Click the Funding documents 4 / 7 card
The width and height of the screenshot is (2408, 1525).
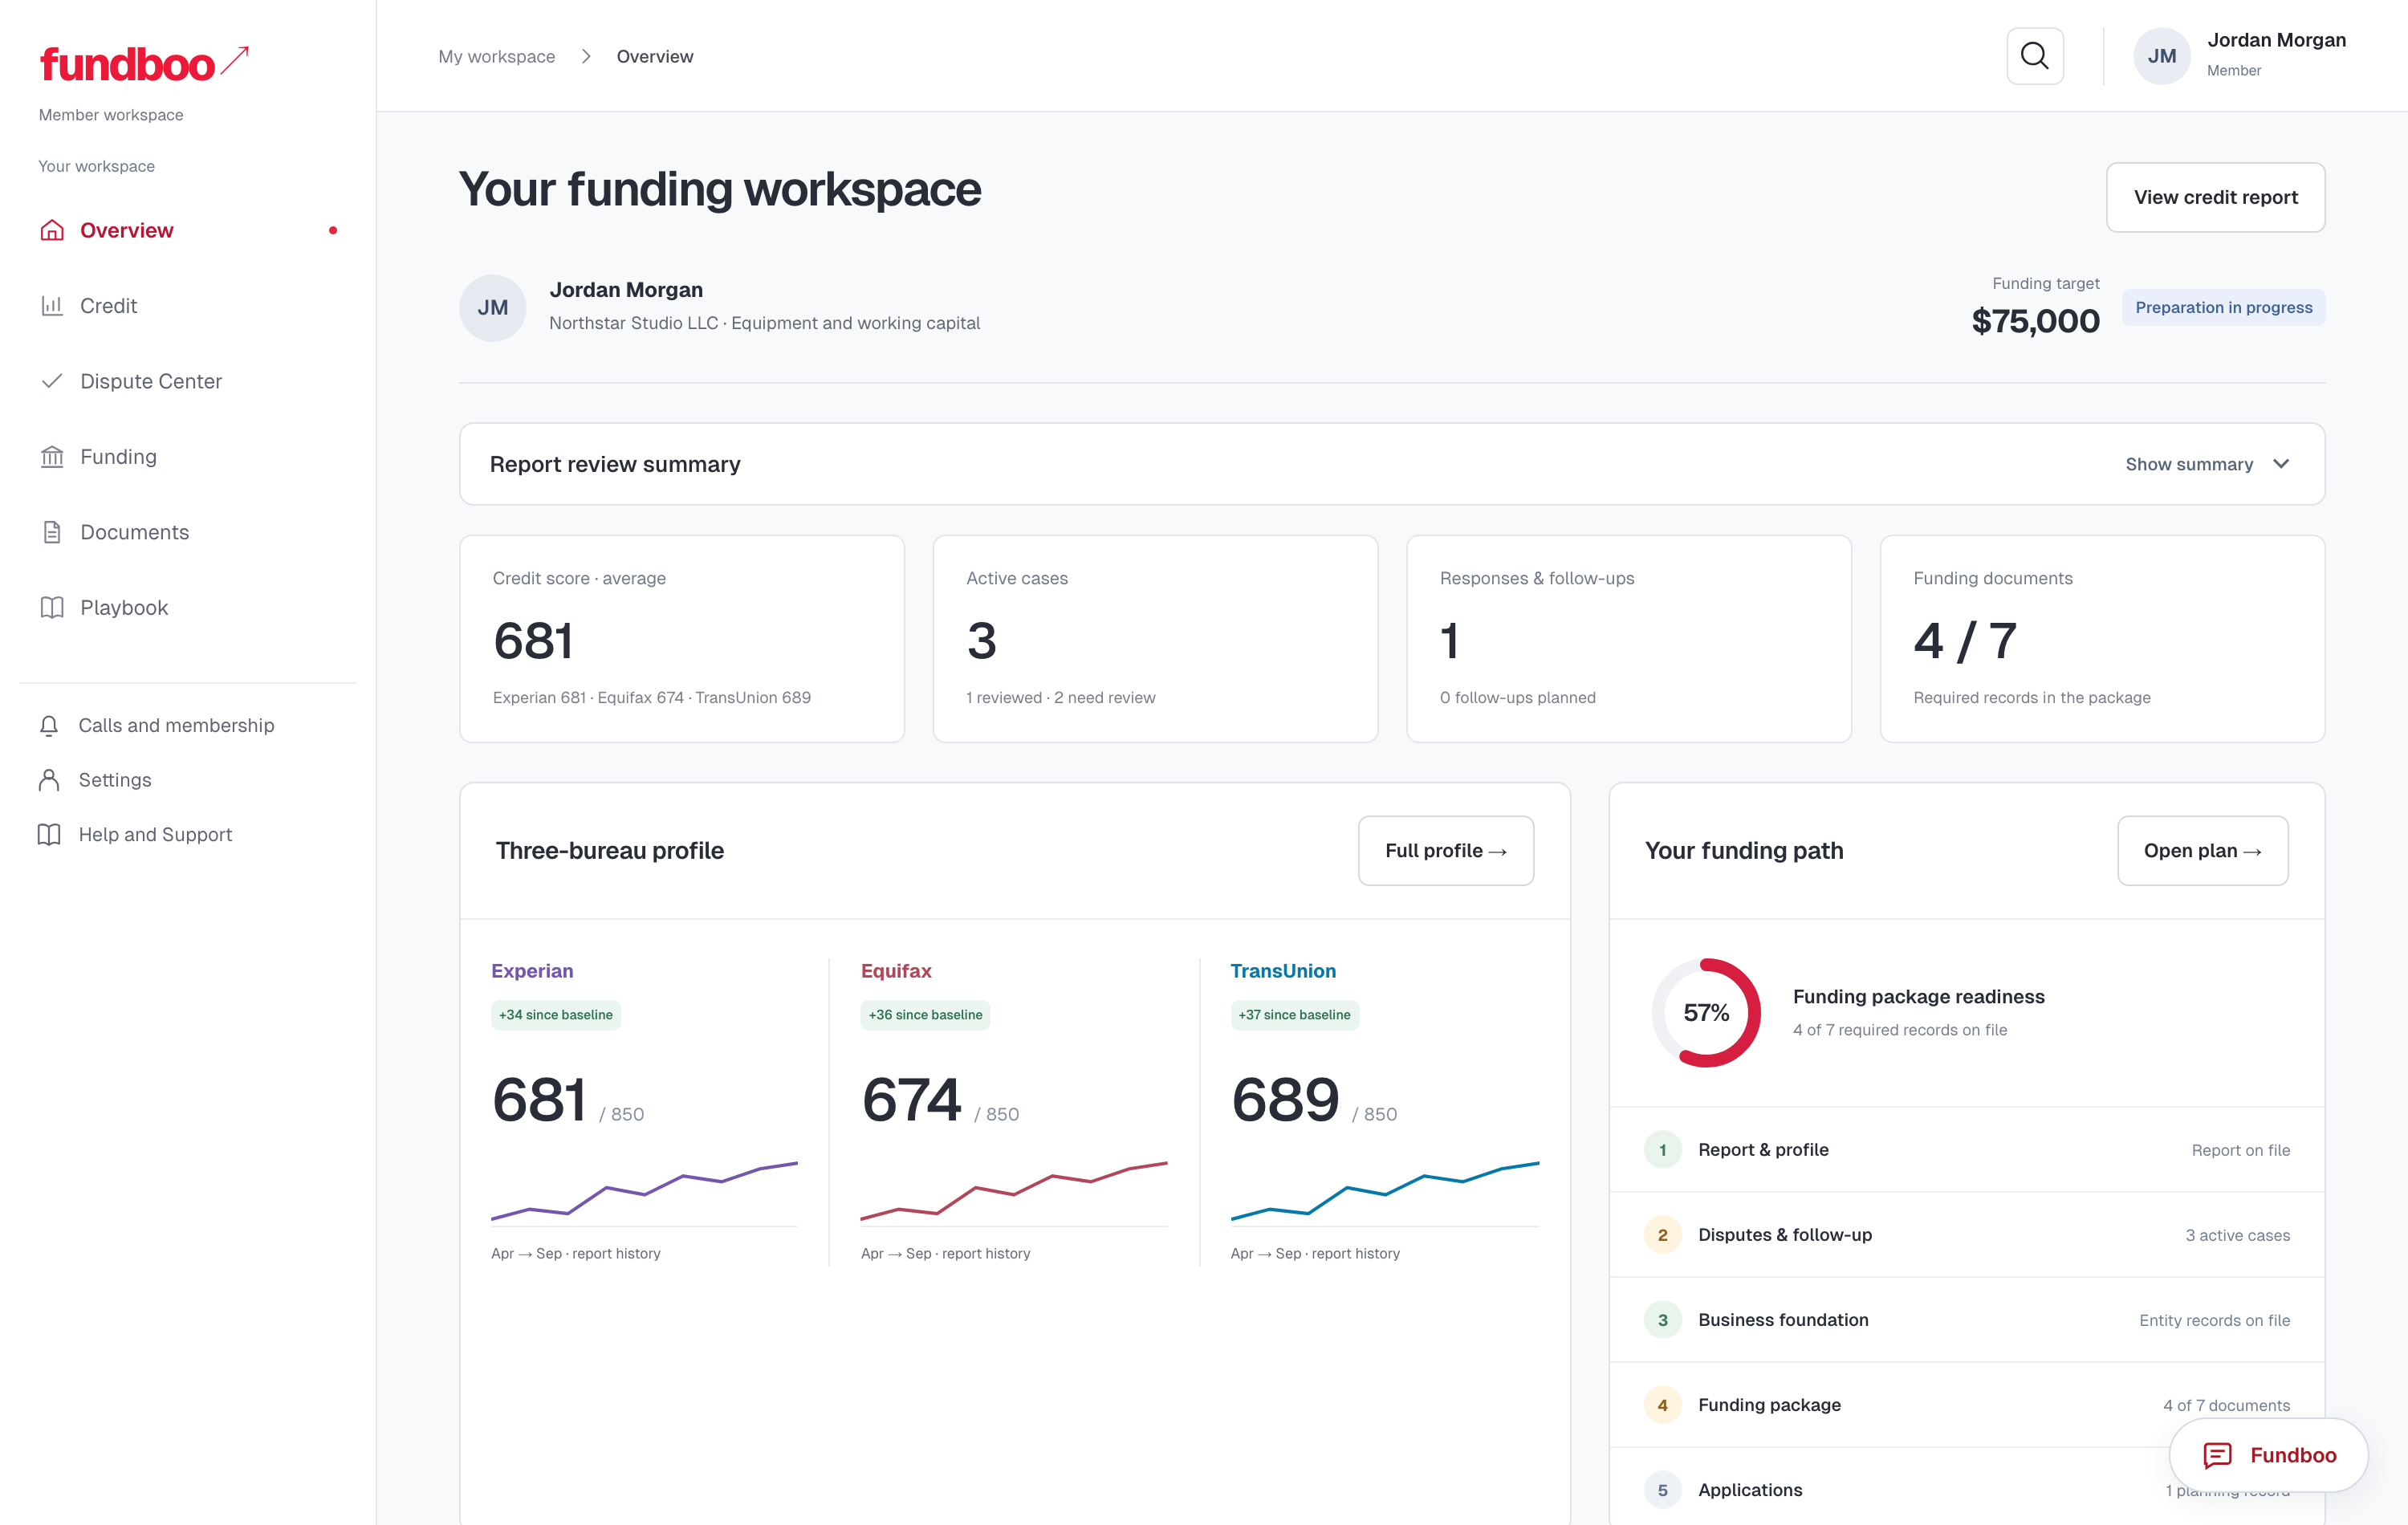[x=2102, y=639]
